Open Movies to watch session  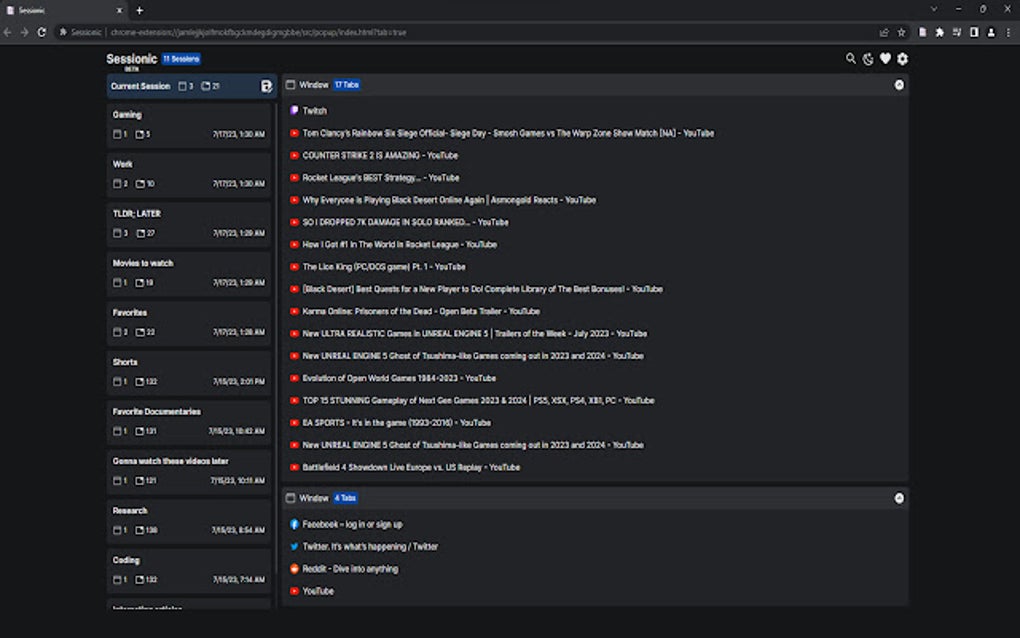point(189,272)
